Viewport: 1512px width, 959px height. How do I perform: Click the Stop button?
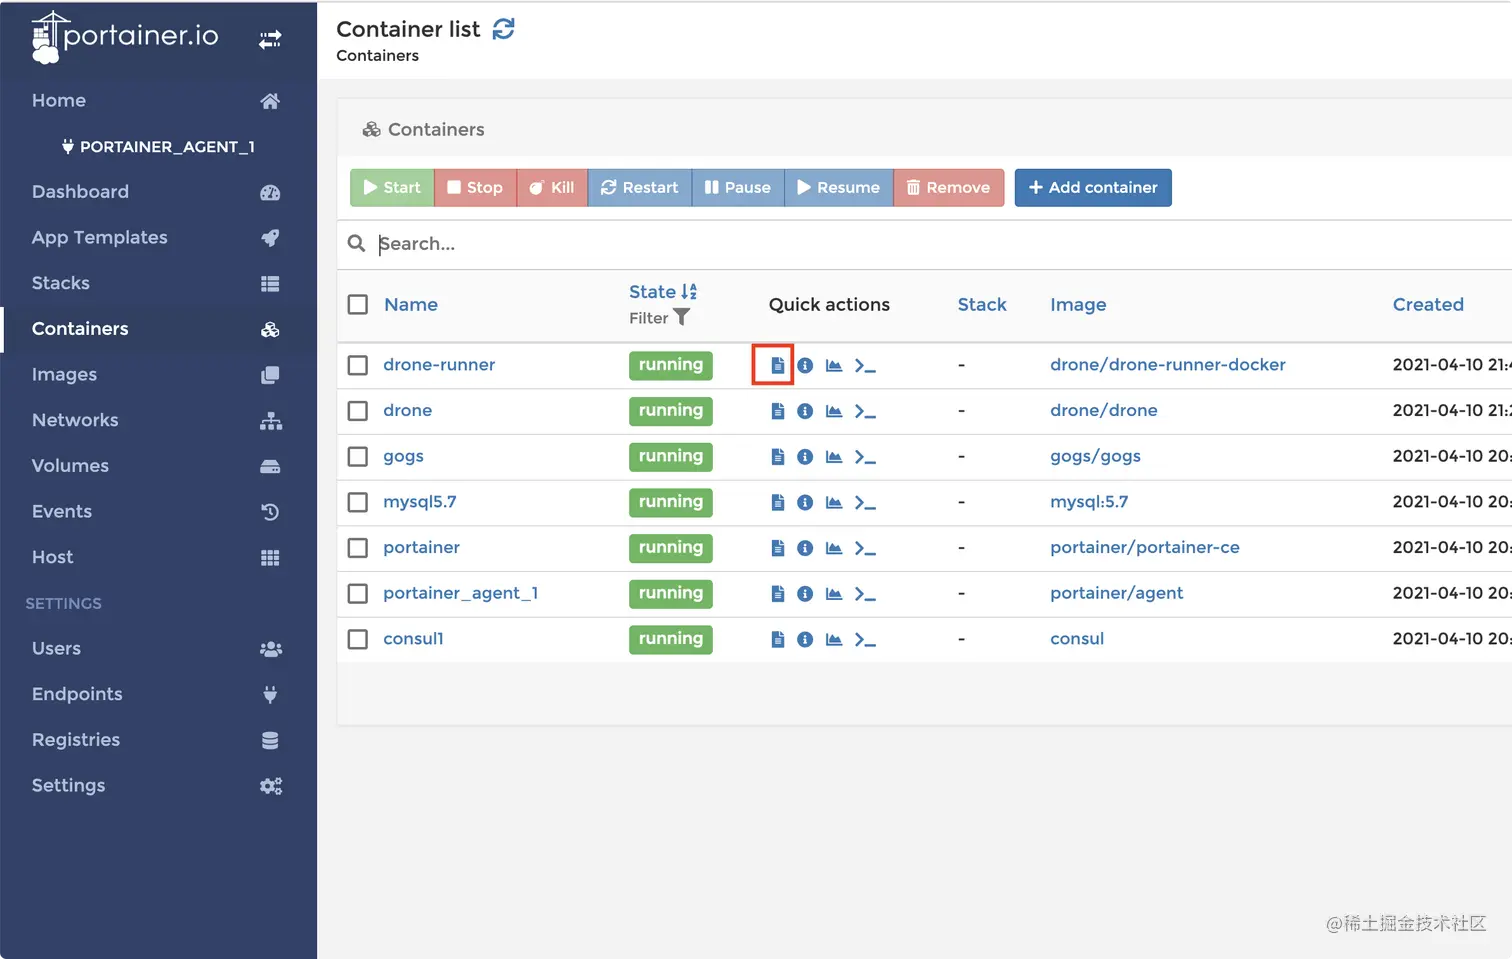[x=475, y=187]
